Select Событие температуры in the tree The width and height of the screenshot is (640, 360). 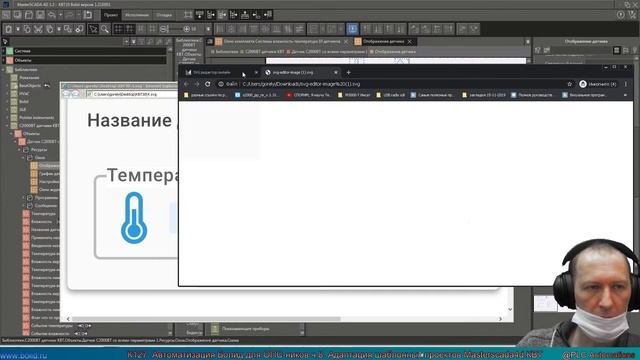pos(52,326)
